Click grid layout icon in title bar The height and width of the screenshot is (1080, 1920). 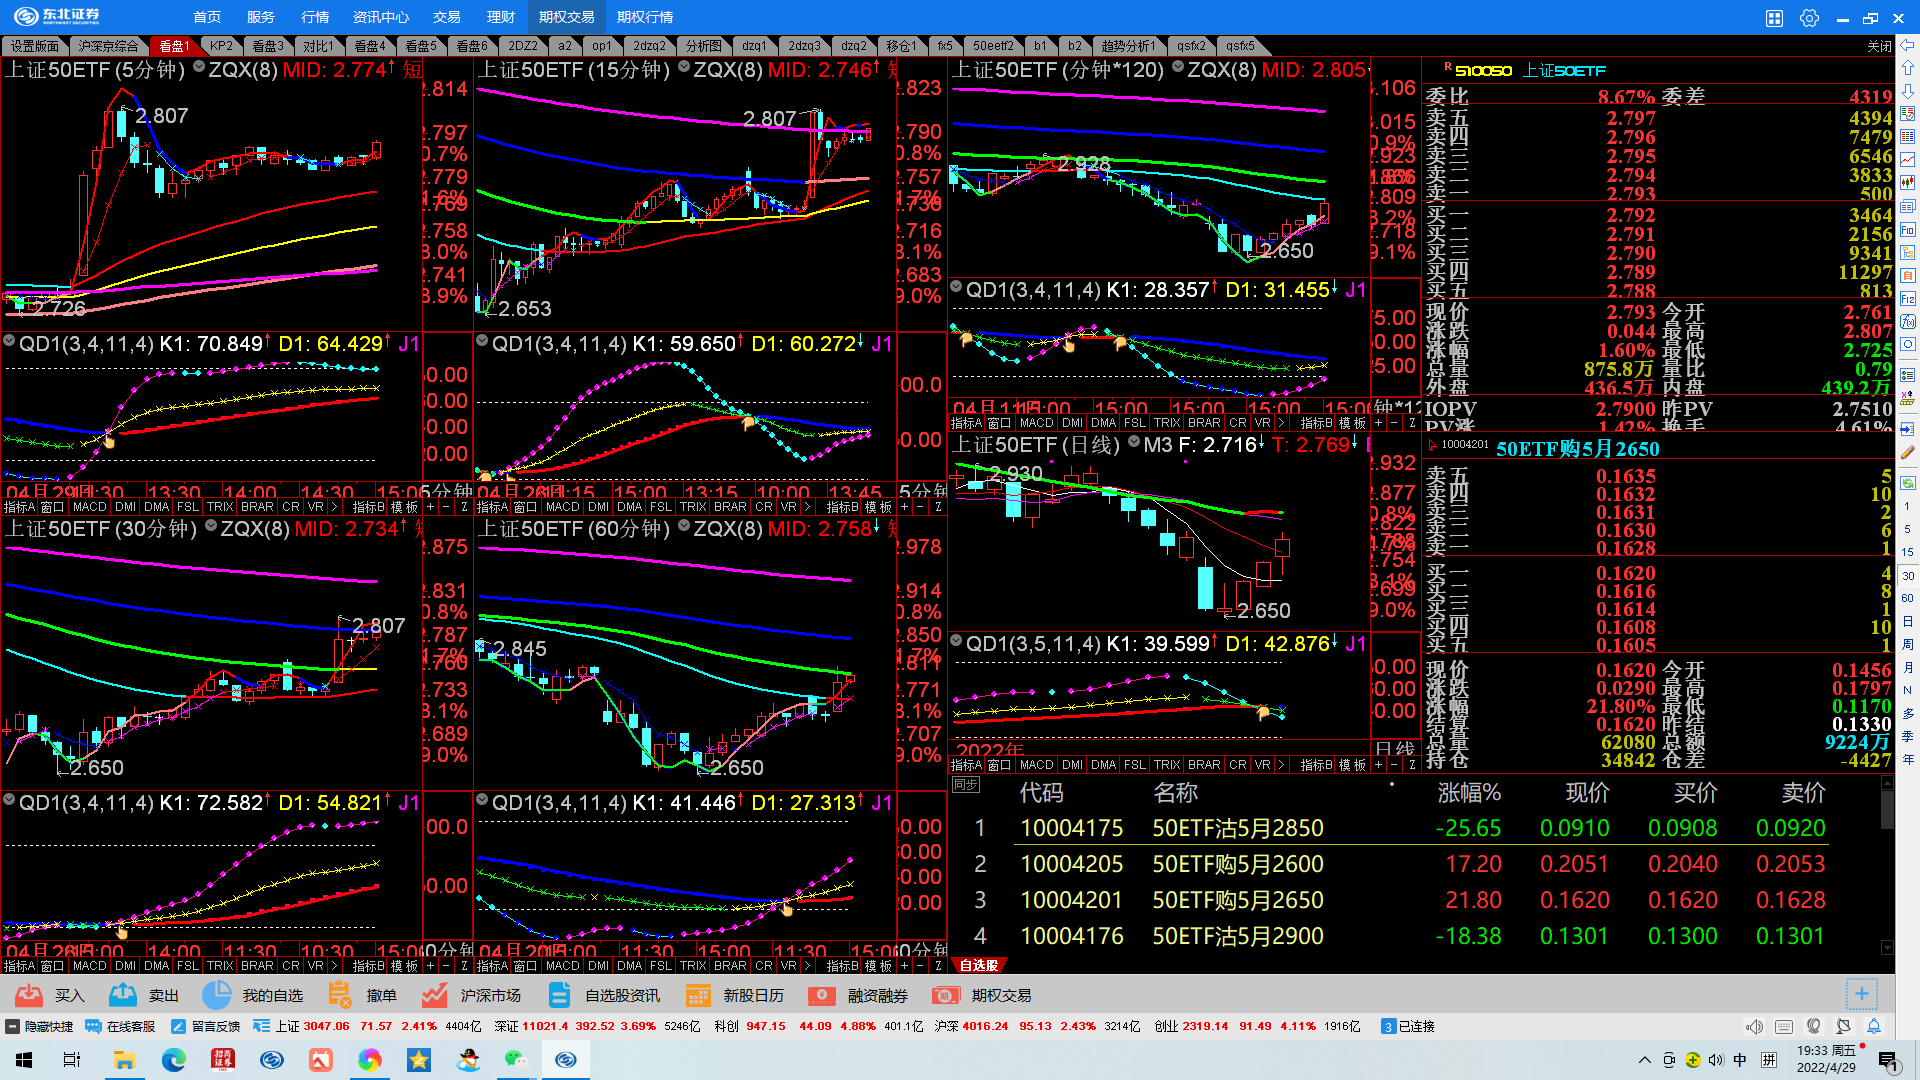point(1774,18)
